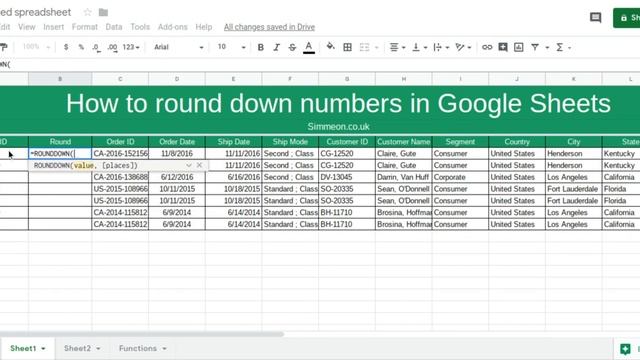This screenshot has width=640, height=360.
Task: Insert a link
Action: 487,47
